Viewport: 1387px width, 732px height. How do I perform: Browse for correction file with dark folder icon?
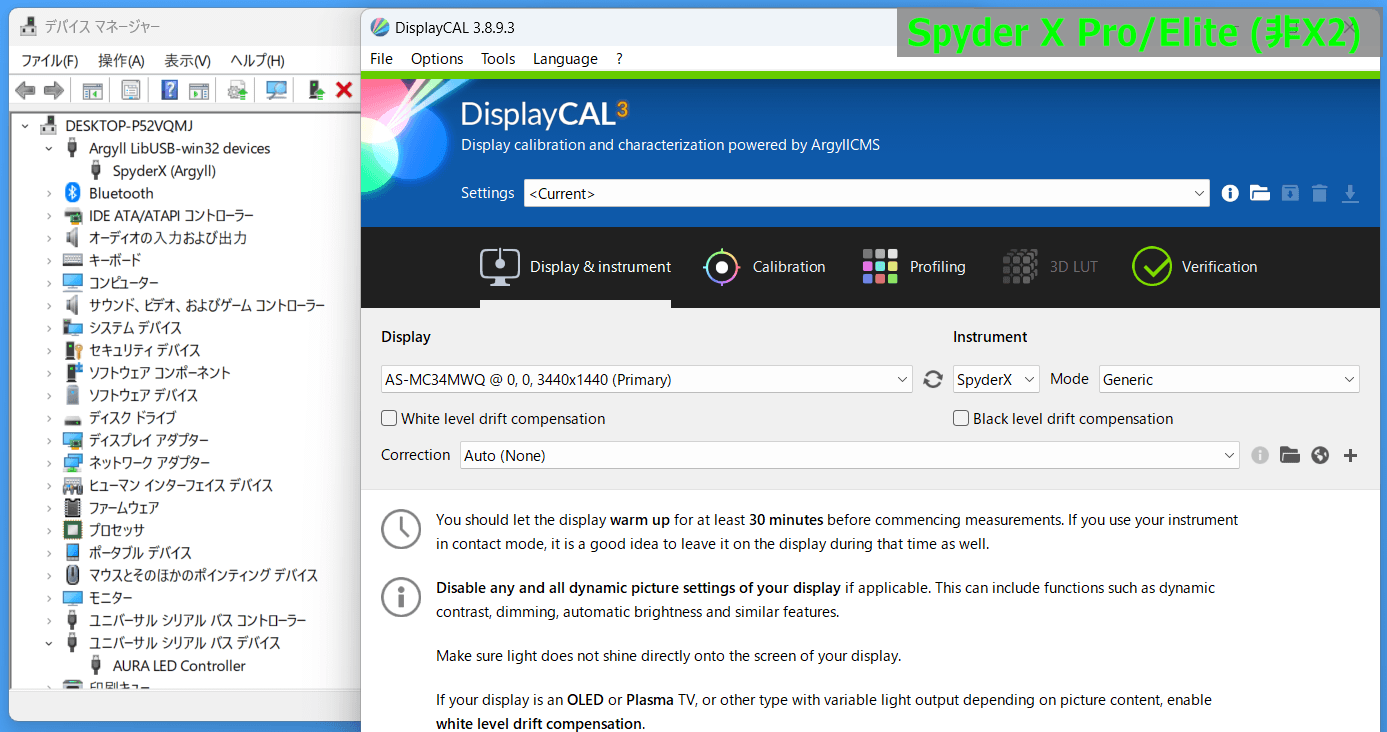[1290, 455]
